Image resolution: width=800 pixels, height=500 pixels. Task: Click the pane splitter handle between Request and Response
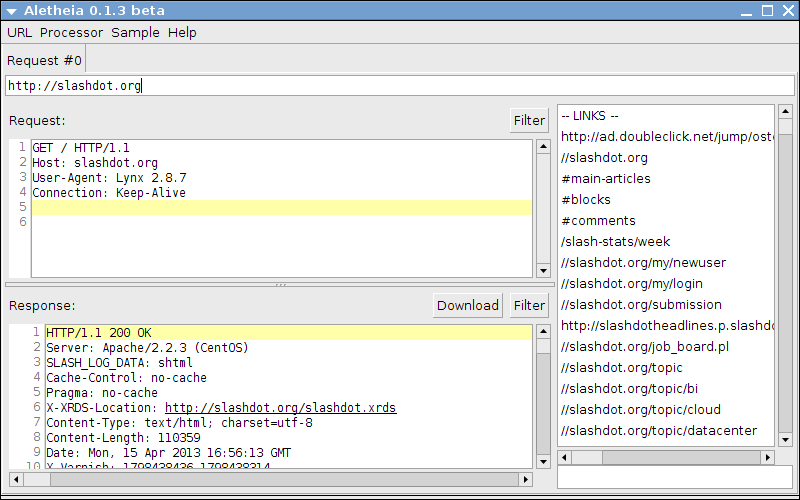(281, 285)
